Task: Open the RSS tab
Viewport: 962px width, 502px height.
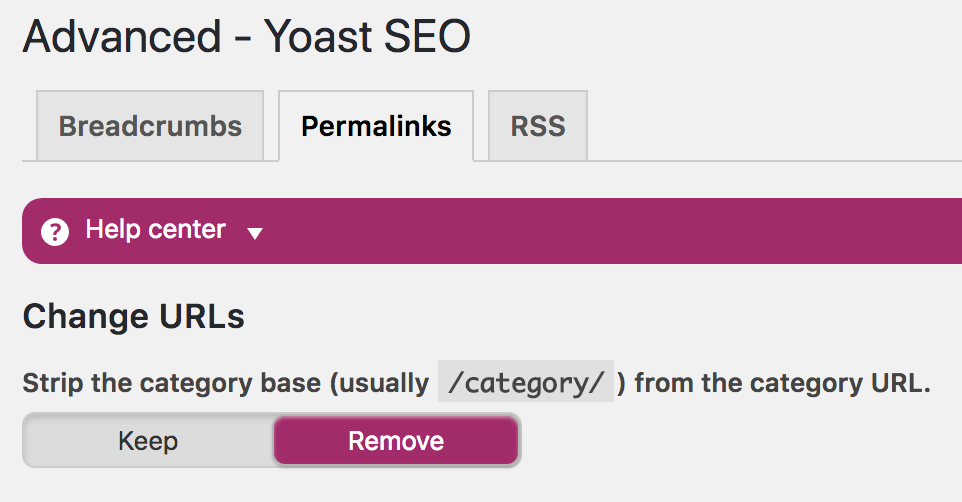Action: (538, 126)
